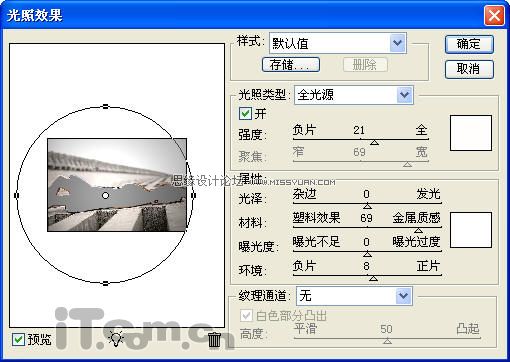This screenshot has width=510, height=362.
Task: Toggle the 开 light-on checkbox
Action: pyautogui.click(x=245, y=114)
